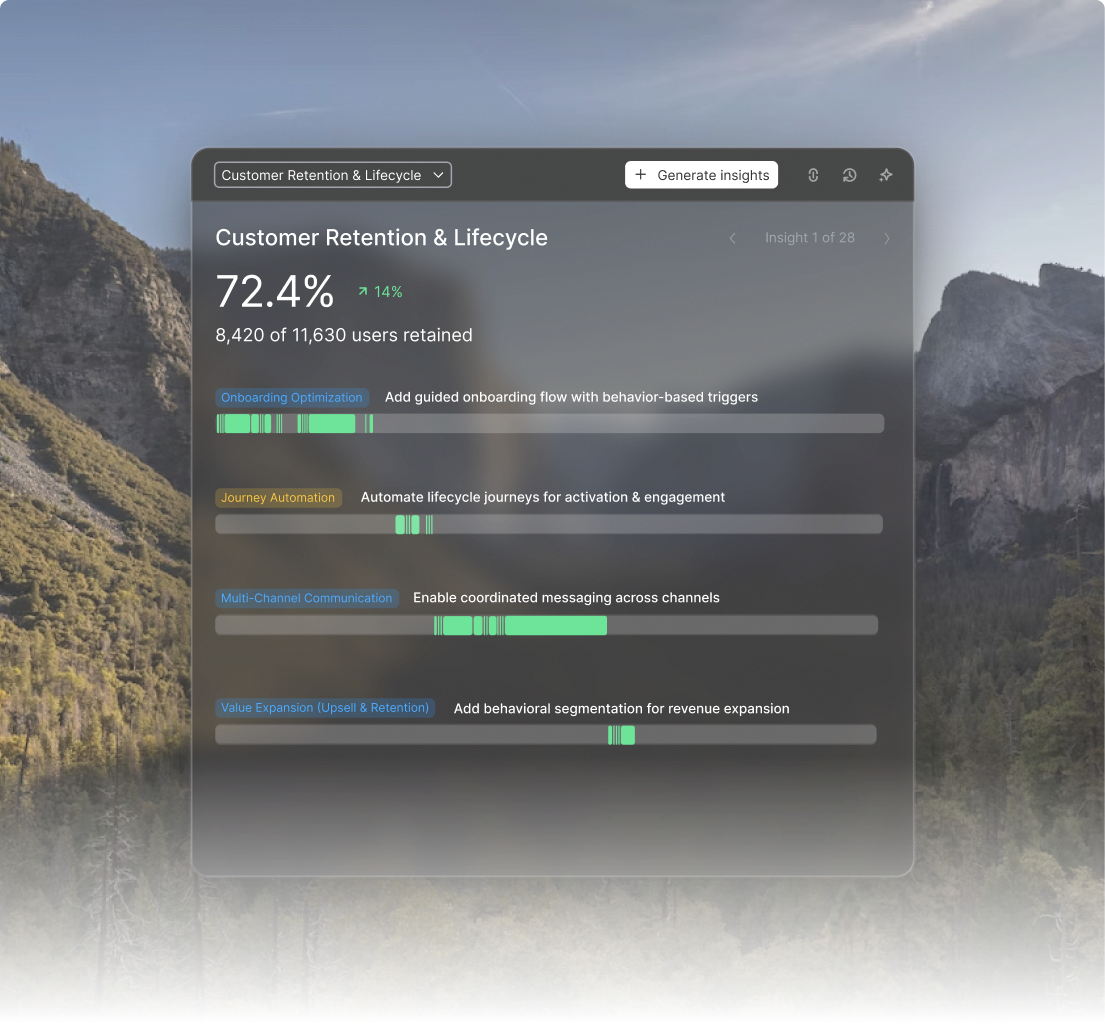Click Value Expansion (Upsell & Retention) tag
The image size is (1105, 1025).
(x=325, y=708)
